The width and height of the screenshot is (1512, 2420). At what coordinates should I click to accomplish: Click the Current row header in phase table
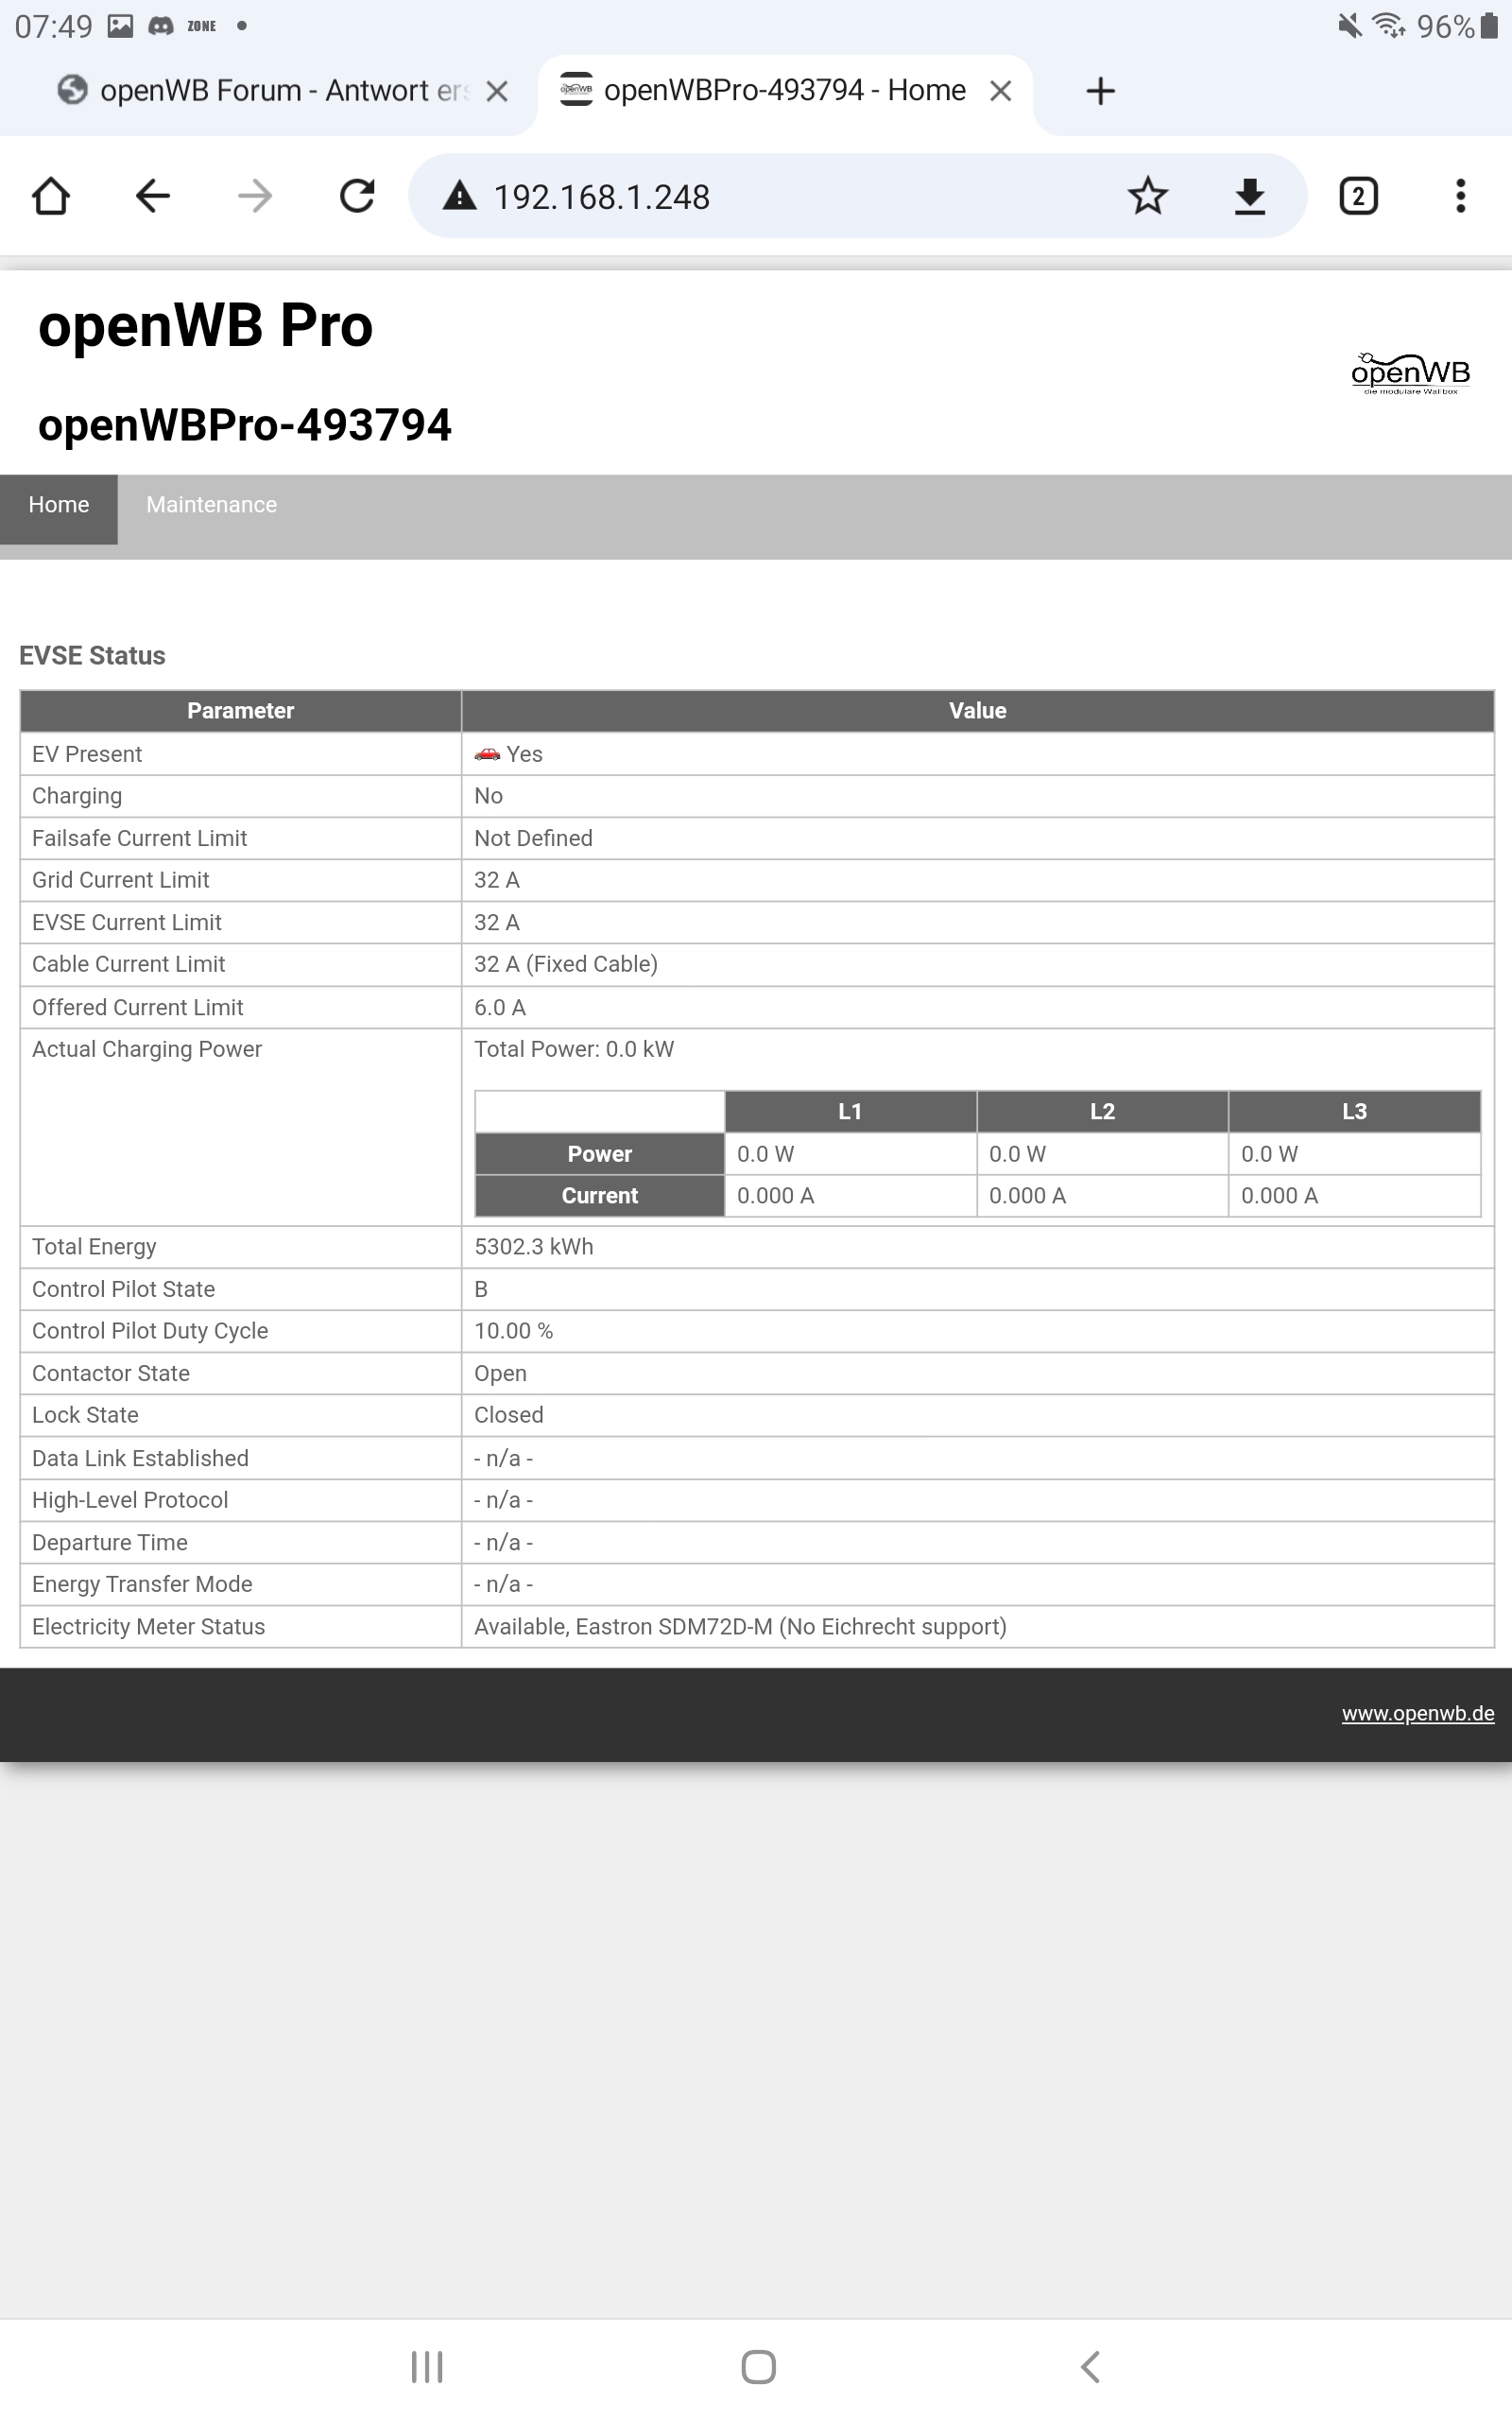600,1196
